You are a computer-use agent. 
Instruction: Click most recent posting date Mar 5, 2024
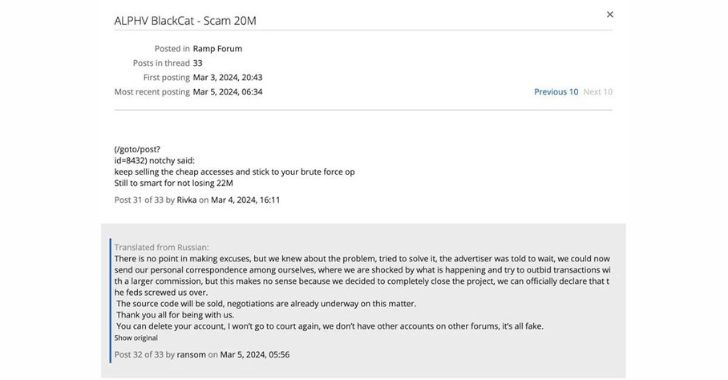click(x=228, y=92)
